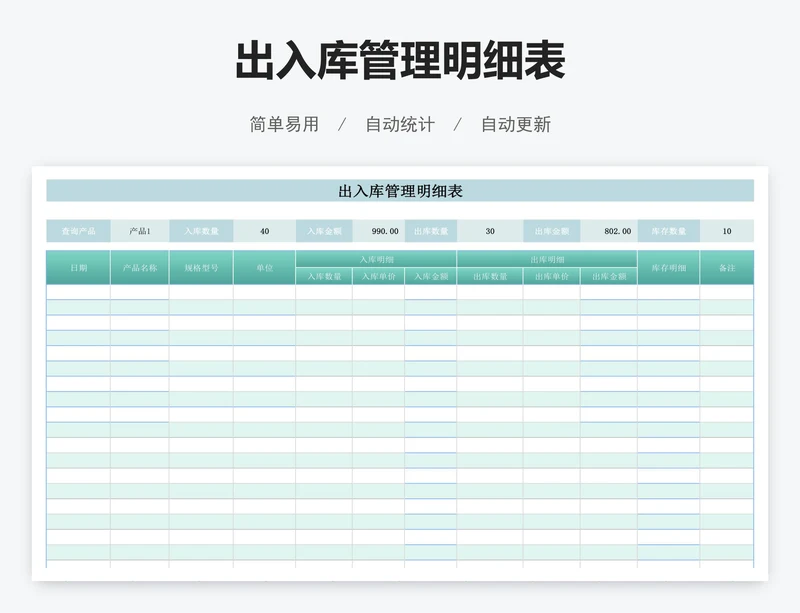800x613 pixels.
Task: Click the large heading 出入库管理明细表
Action: coord(400,61)
